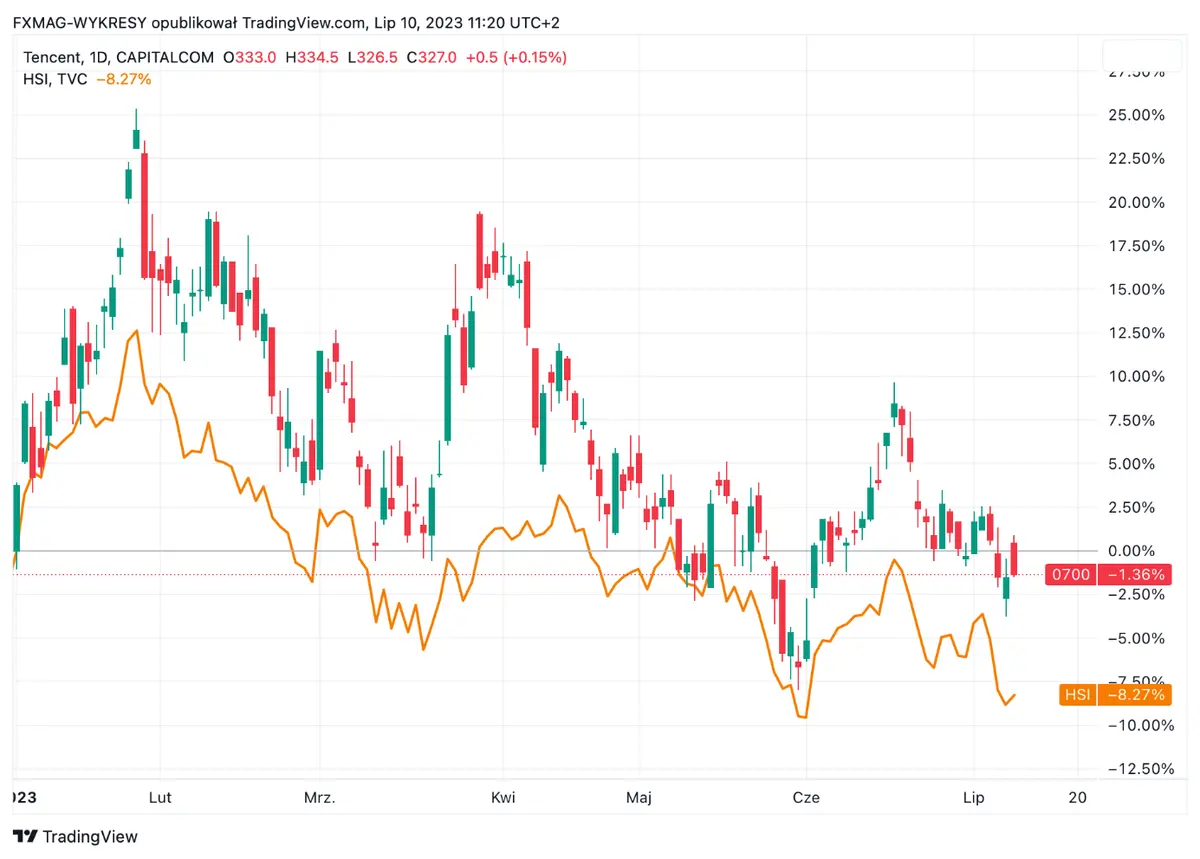Click the 0700 price label on right axis
1200x859 pixels.
(x=1069, y=574)
